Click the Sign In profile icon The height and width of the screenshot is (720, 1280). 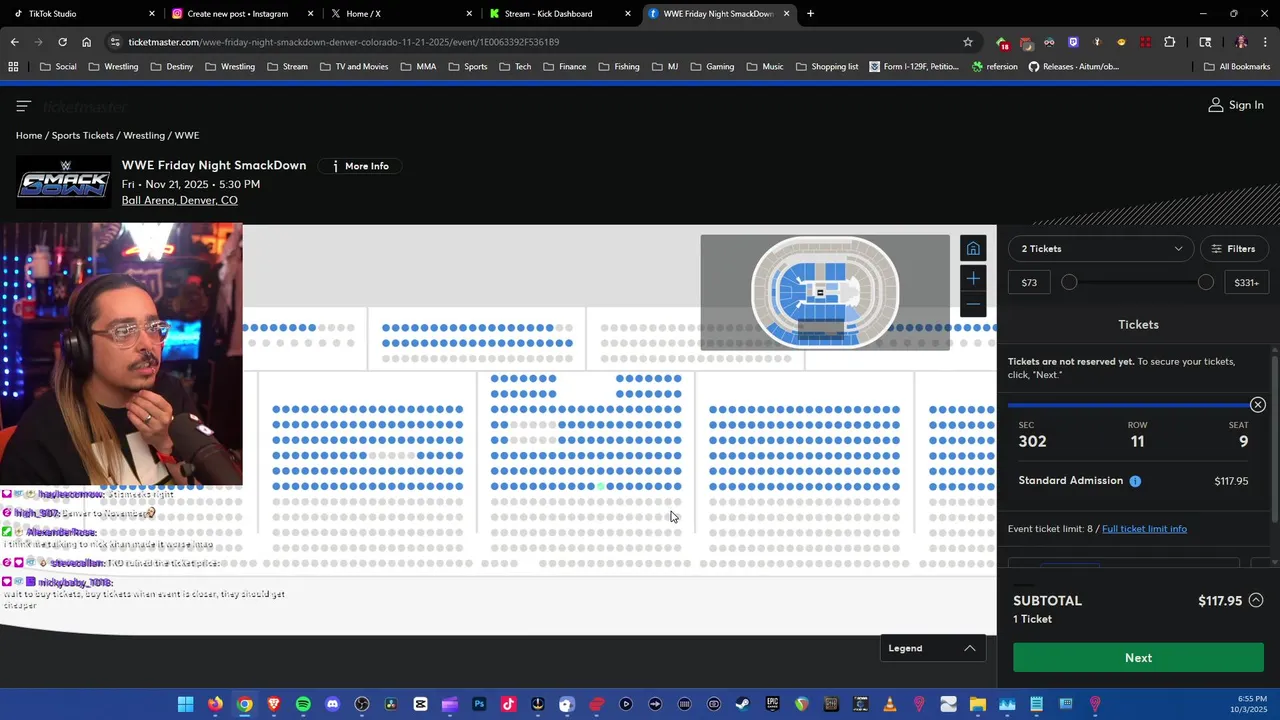coord(1216,105)
